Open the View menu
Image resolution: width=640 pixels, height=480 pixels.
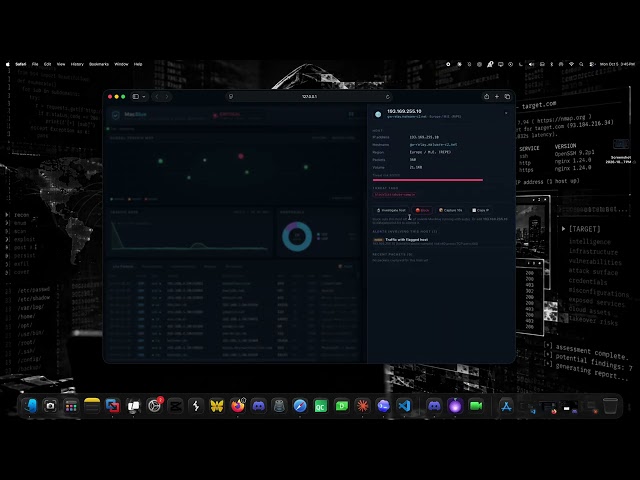(61, 64)
